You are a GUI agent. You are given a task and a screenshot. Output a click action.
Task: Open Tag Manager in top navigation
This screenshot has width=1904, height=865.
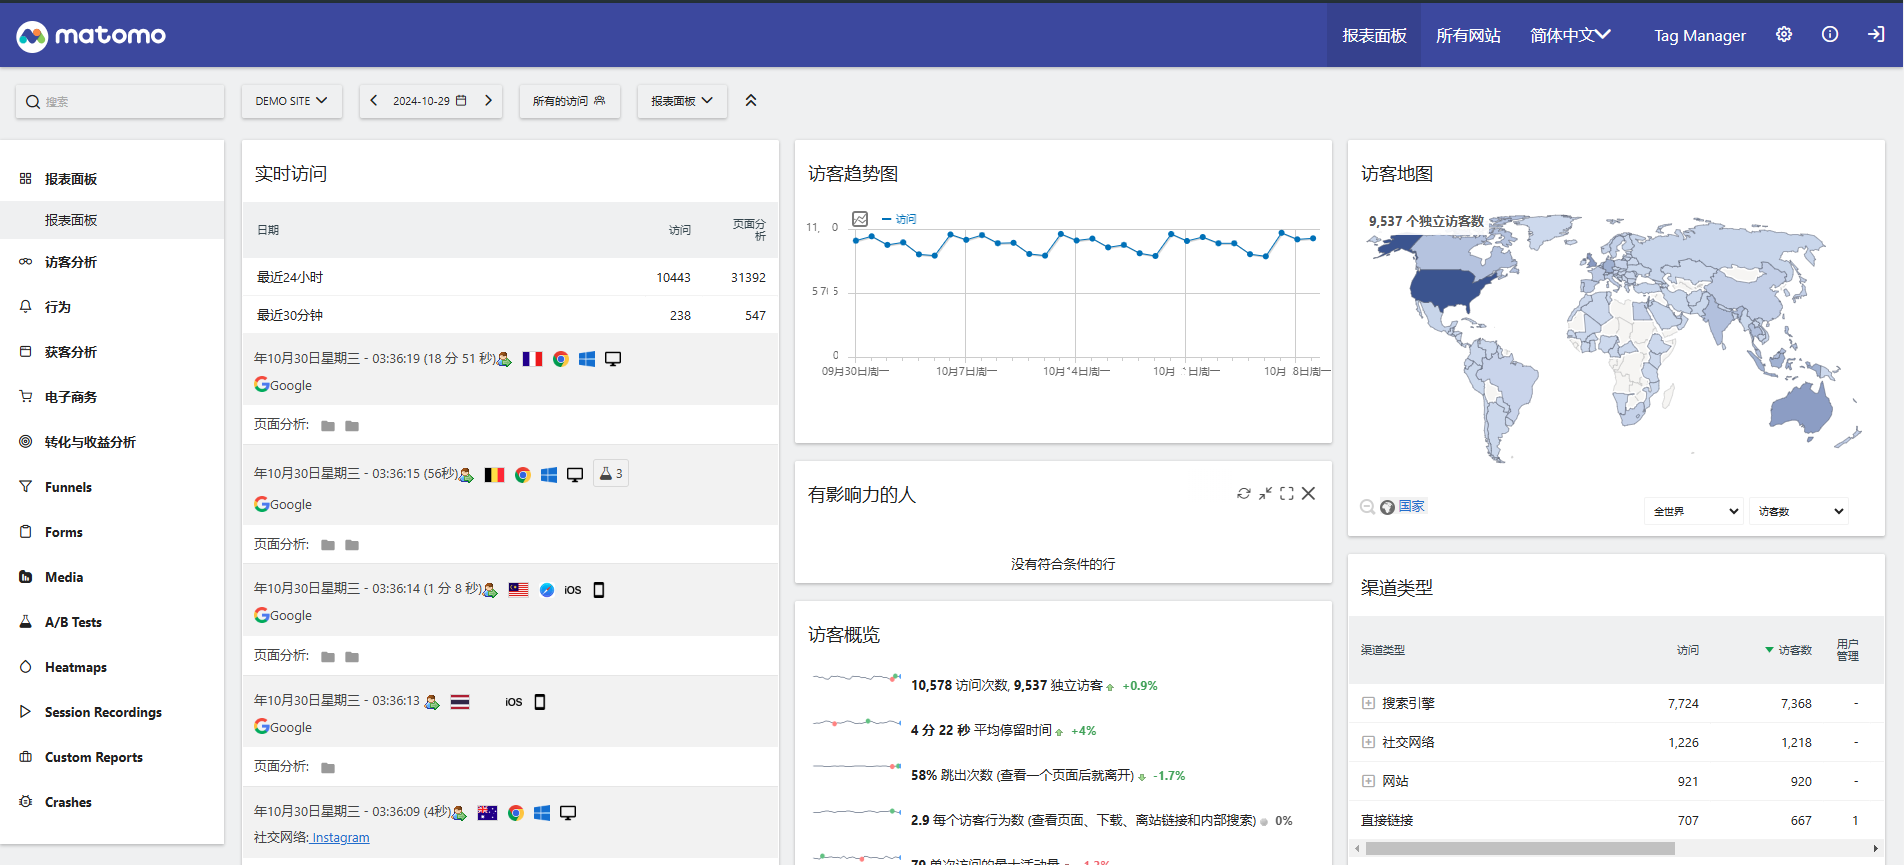click(1700, 35)
